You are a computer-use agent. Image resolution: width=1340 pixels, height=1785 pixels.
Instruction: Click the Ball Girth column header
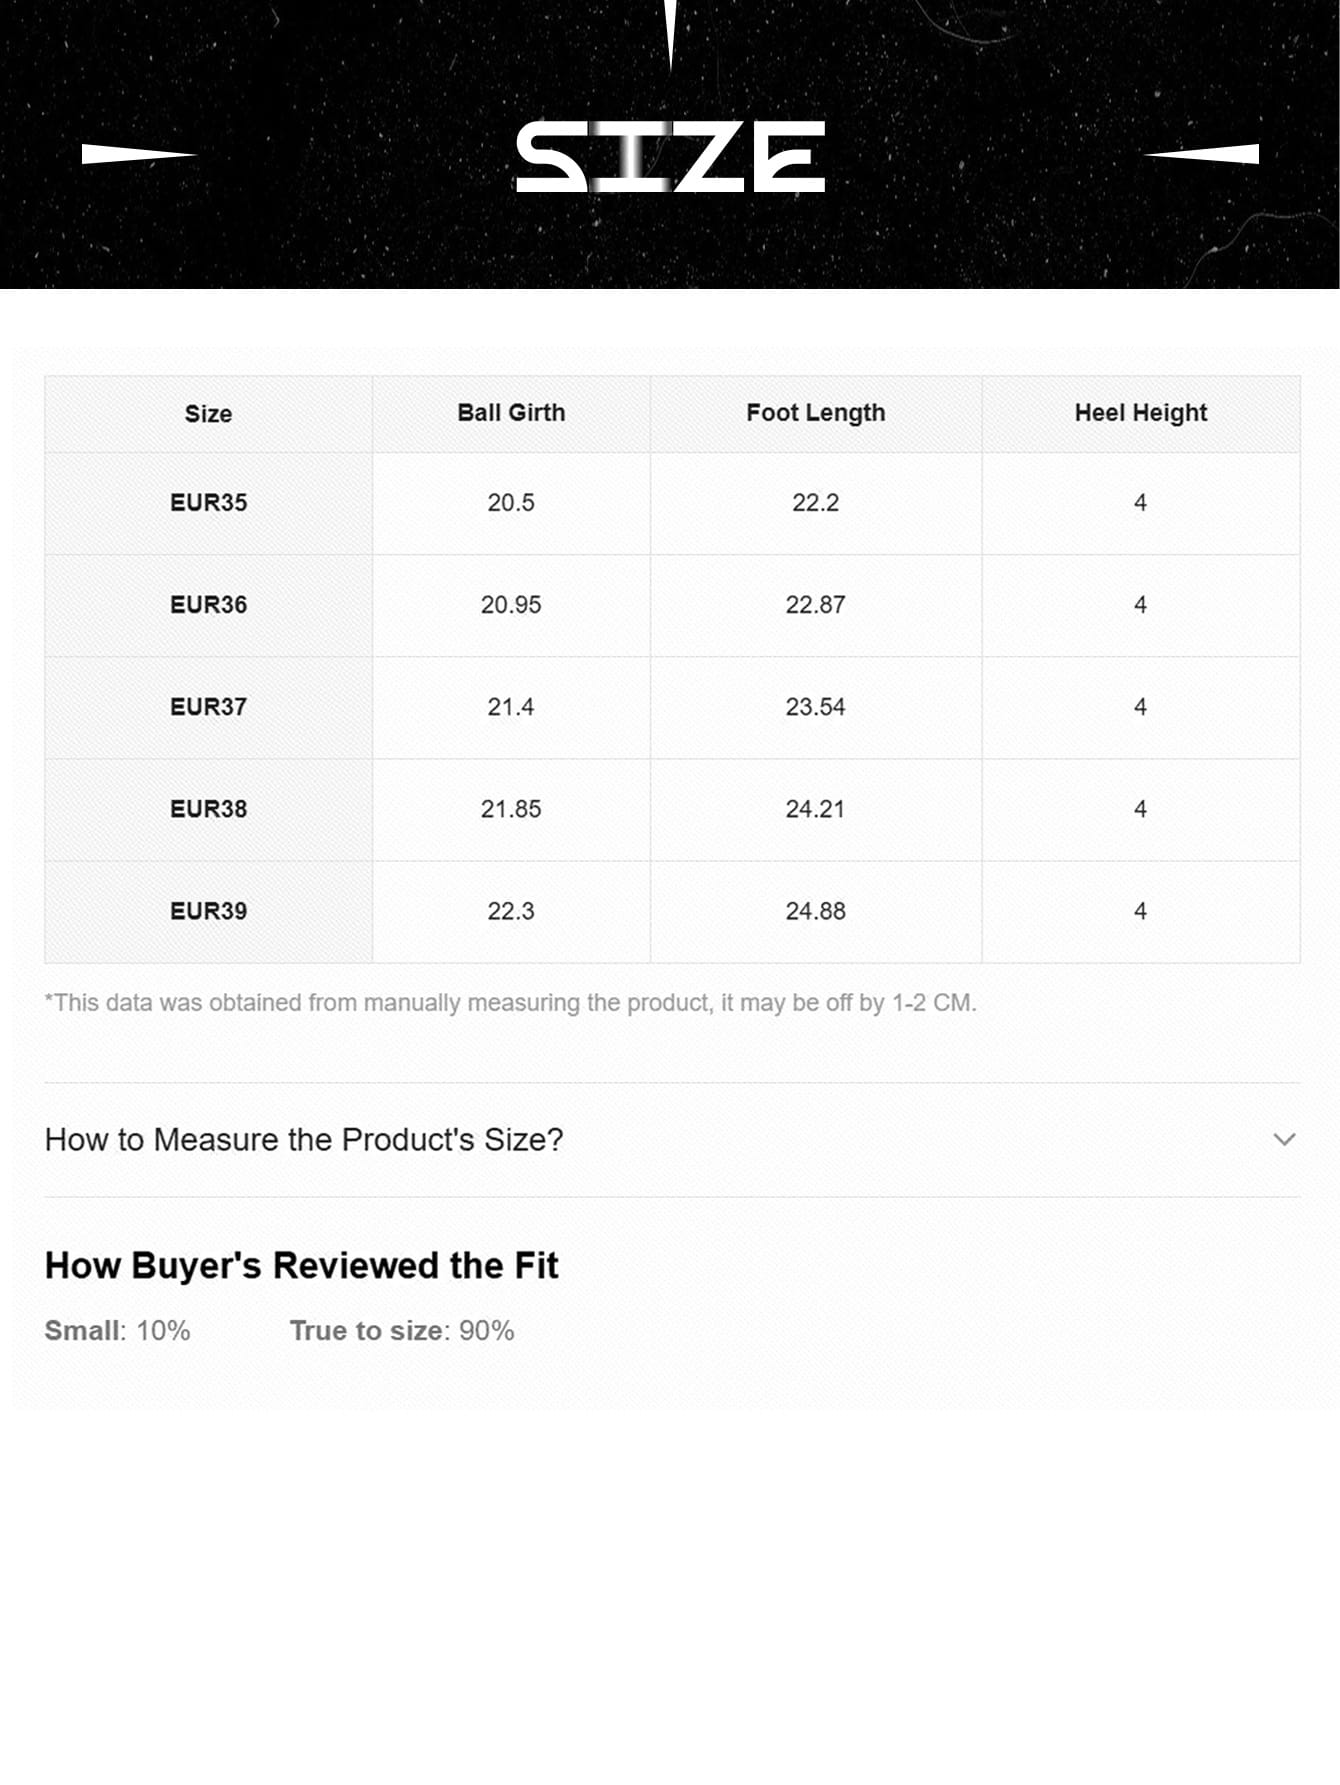coord(511,413)
